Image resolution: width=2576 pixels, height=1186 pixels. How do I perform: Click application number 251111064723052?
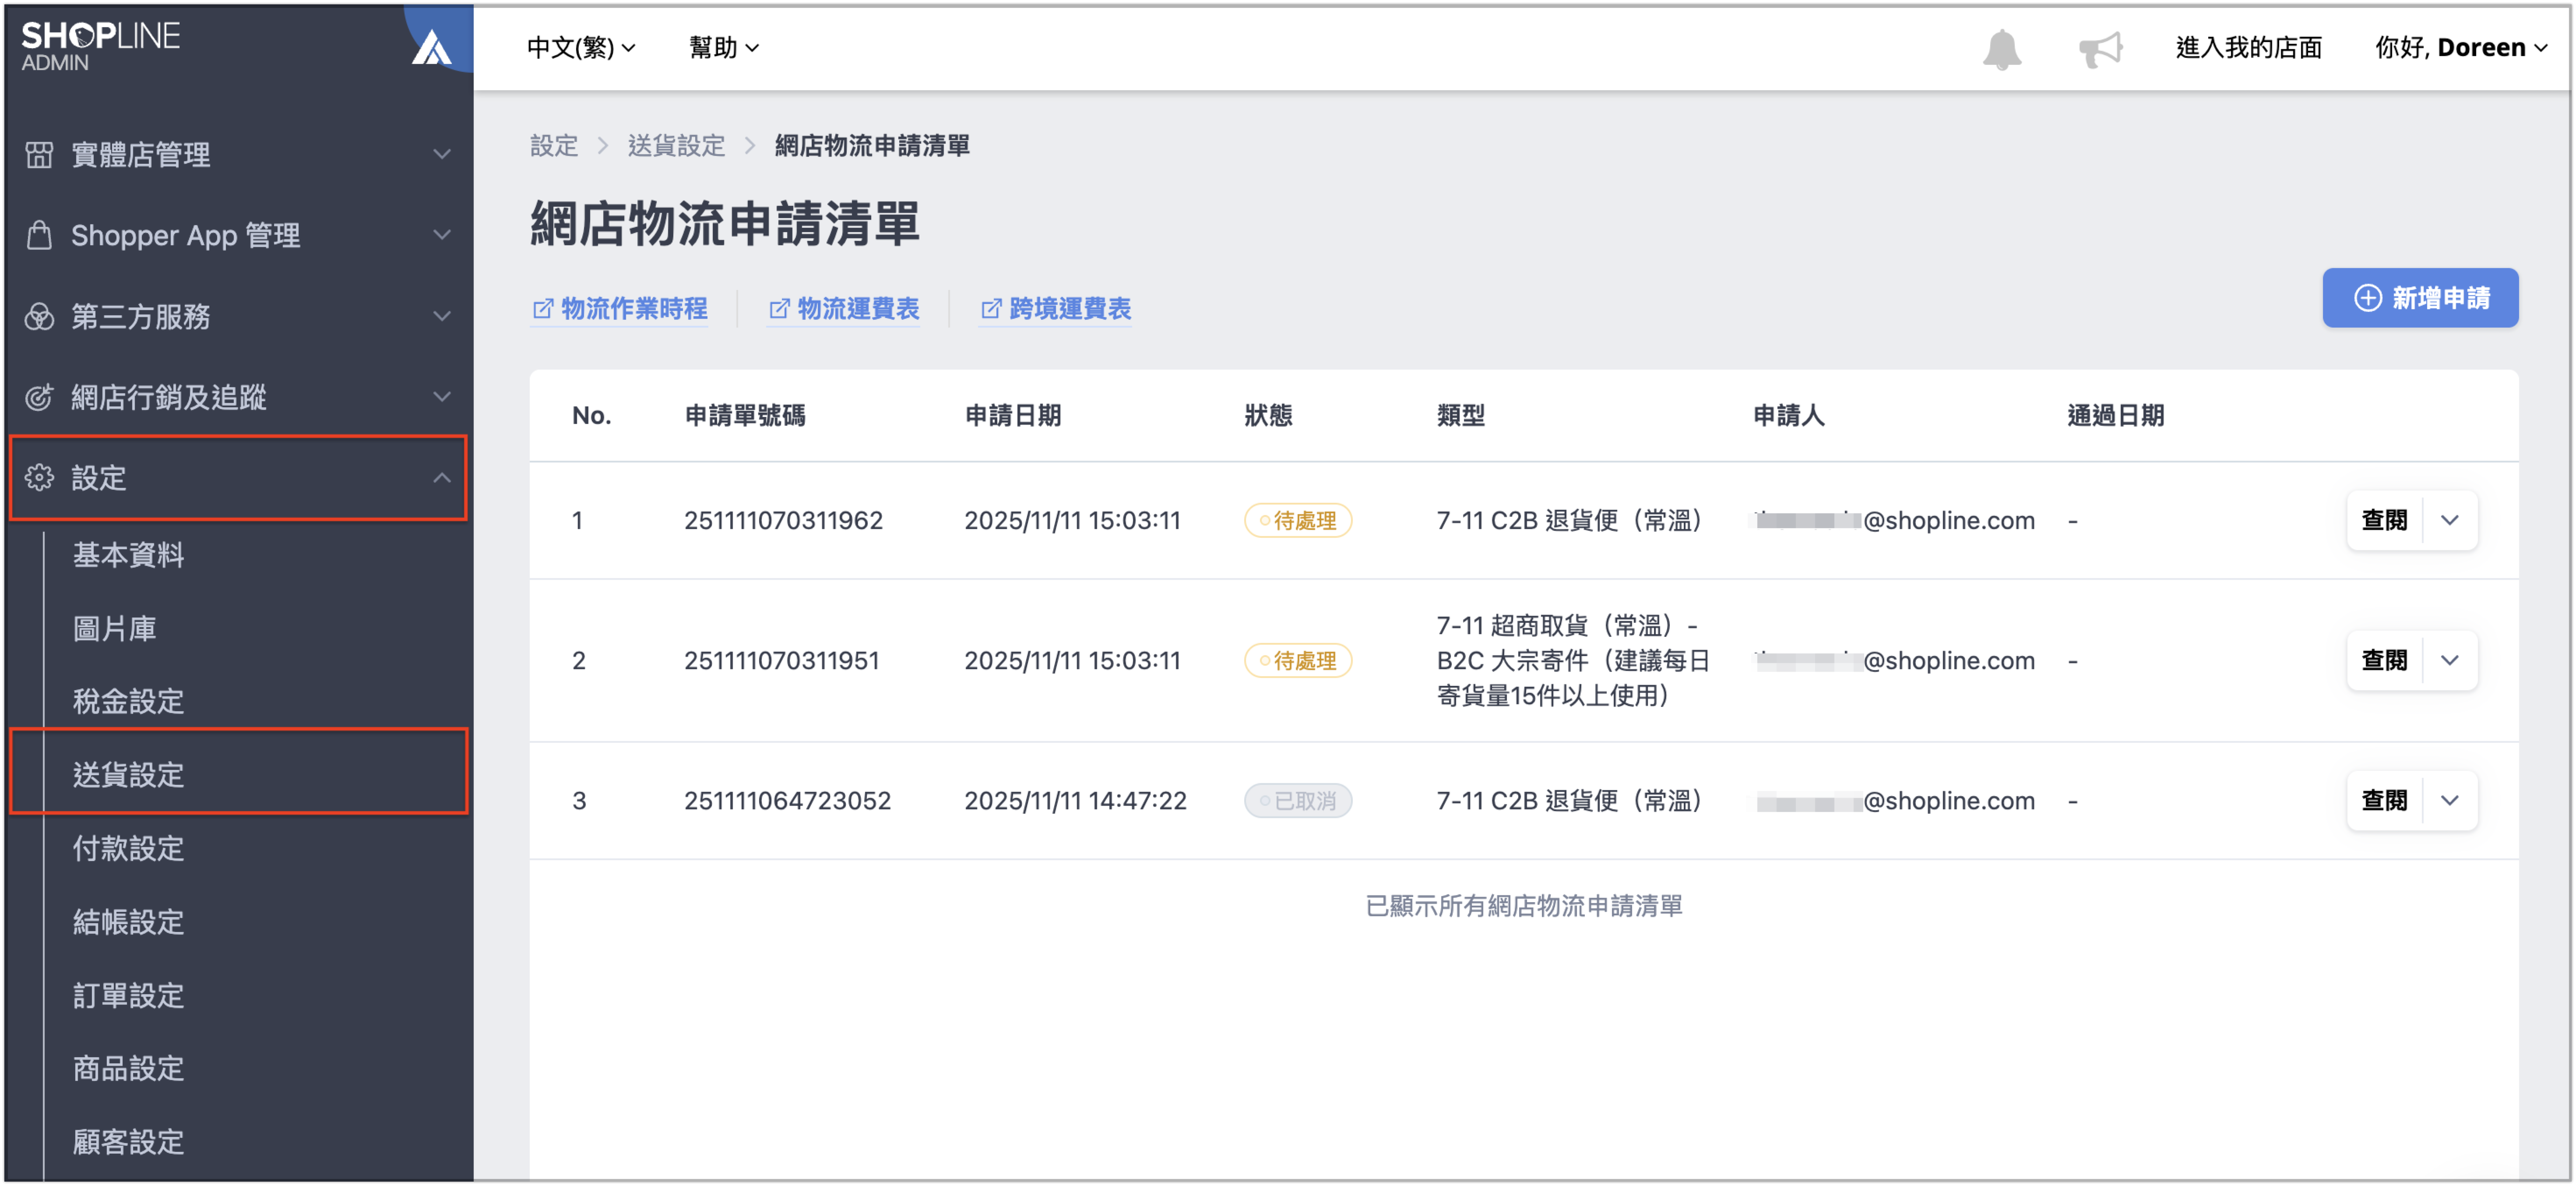[787, 800]
